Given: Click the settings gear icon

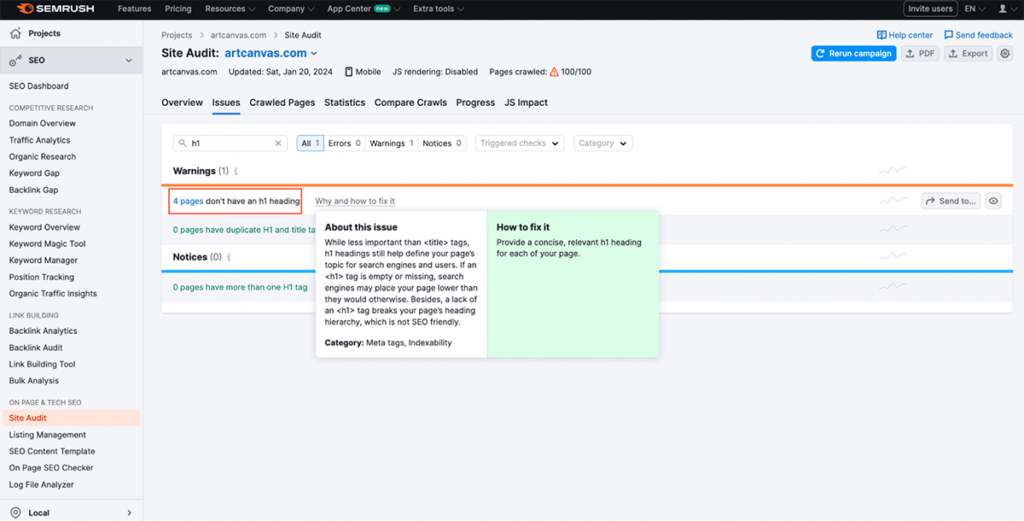Looking at the screenshot, I should 1005,54.
